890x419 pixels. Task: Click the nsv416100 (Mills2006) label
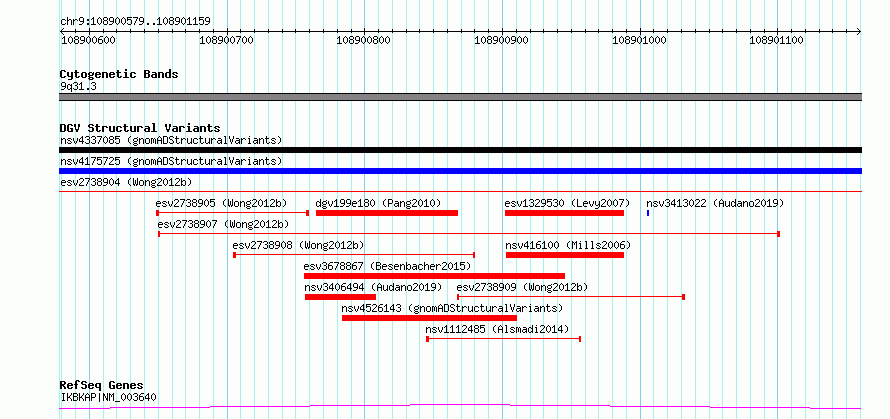click(x=568, y=245)
